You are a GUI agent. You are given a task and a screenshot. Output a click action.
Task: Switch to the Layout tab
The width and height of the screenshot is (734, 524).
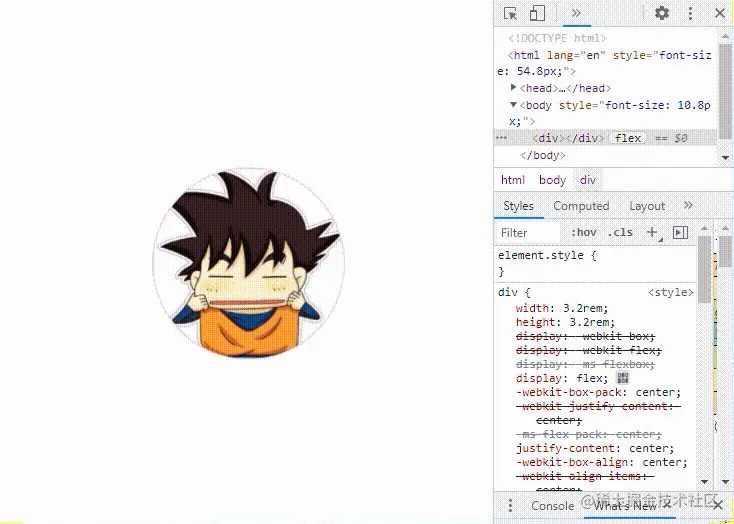coord(647,206)
